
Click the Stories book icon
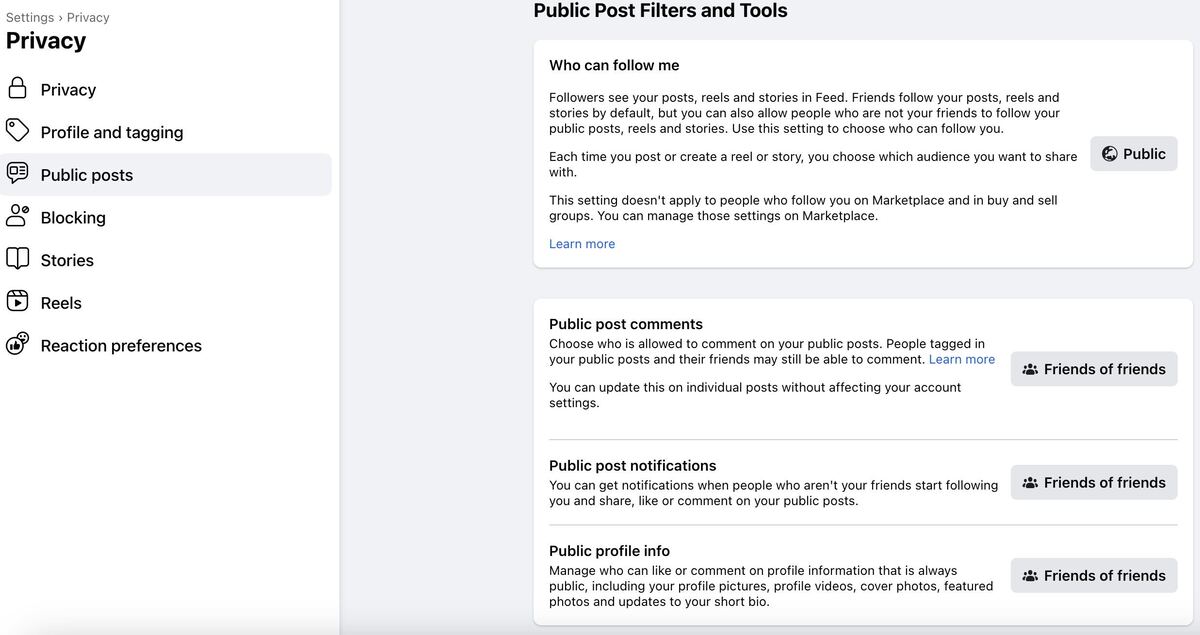(17, 259)
